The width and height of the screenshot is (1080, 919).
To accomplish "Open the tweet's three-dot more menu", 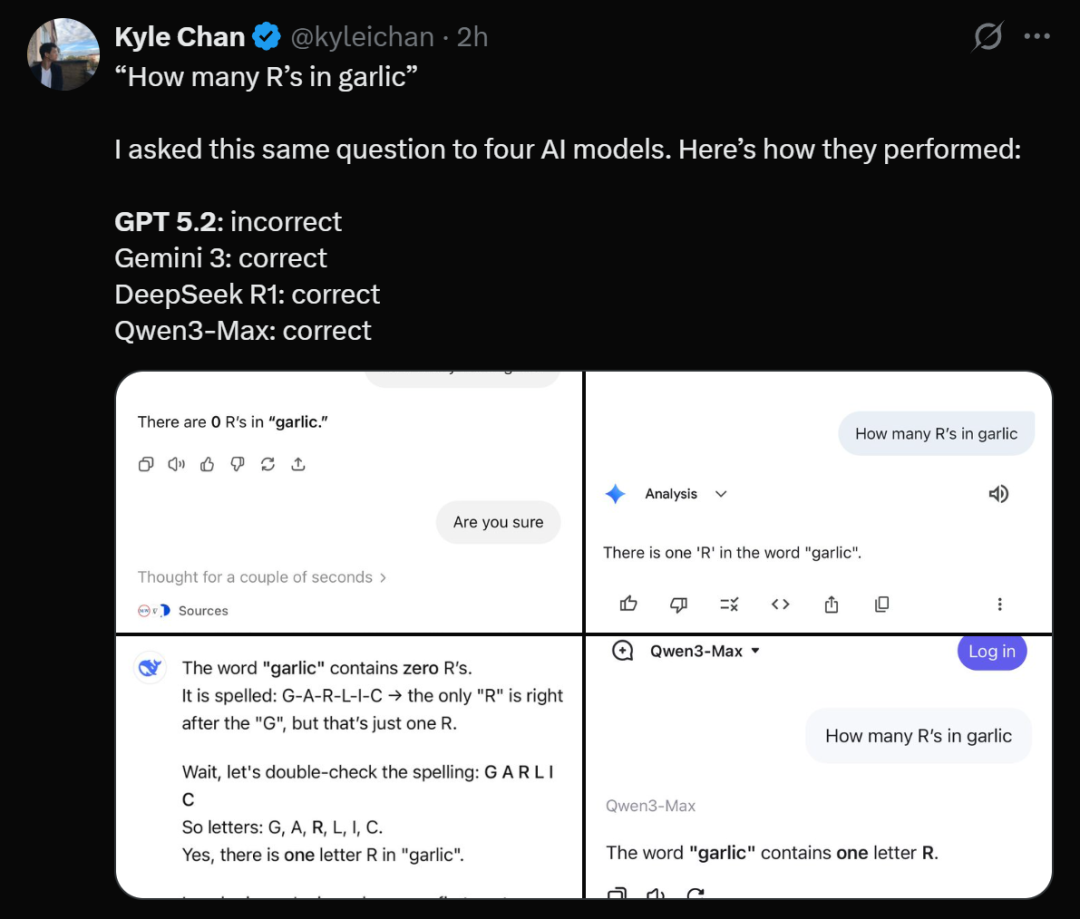I will point(1037,38).
